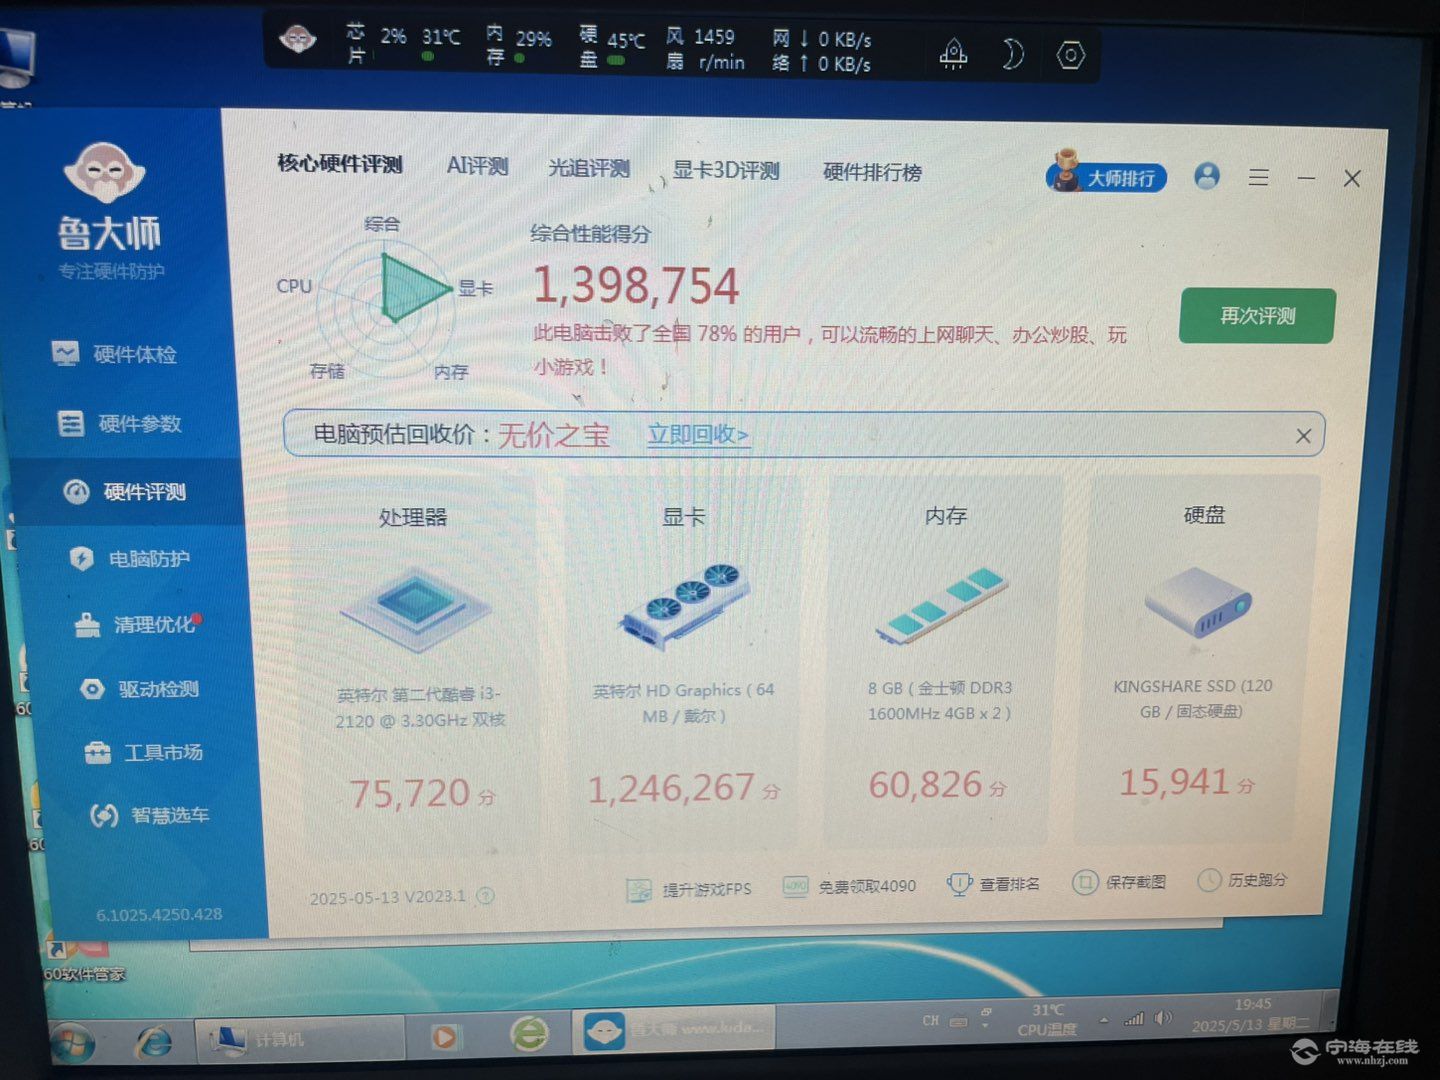Select 硬件评测 in the sidebar
Image resolution: width=1440 pixels, height=1080 pixels.
[x=124, y=491]
